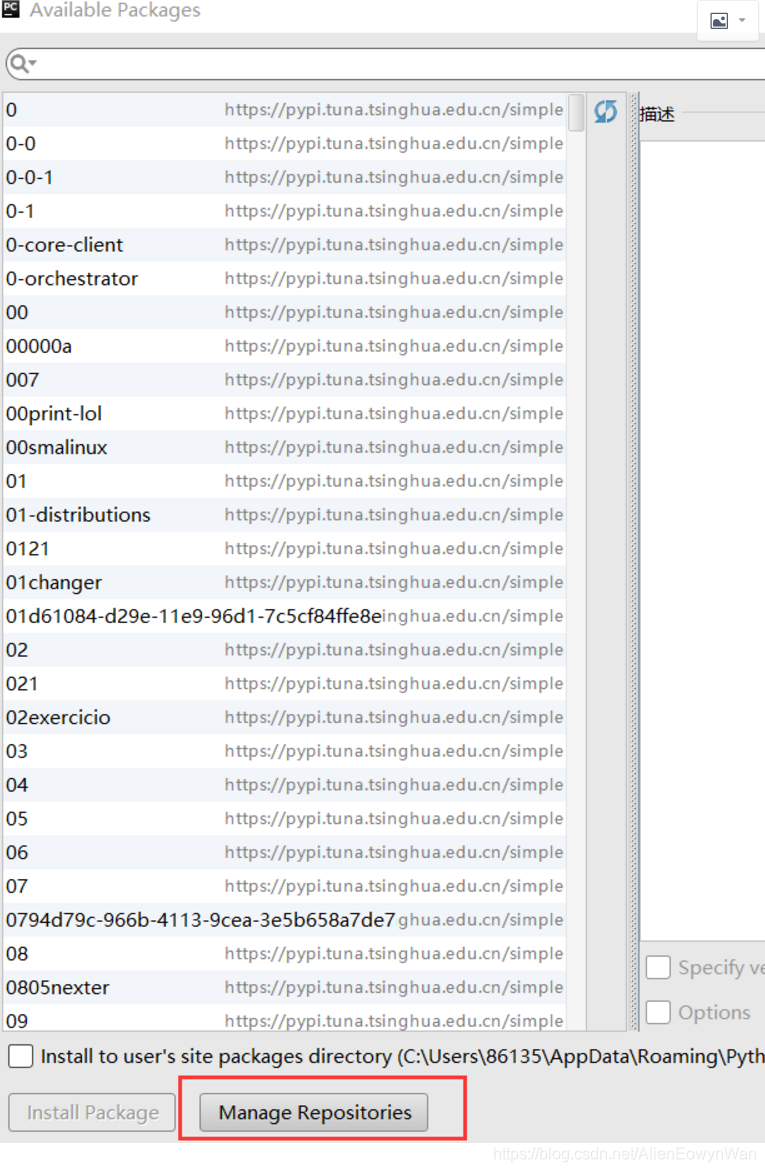765x1172 pixels.
Task: Select package '0' in the list
Action: click(x=284, y=110)
